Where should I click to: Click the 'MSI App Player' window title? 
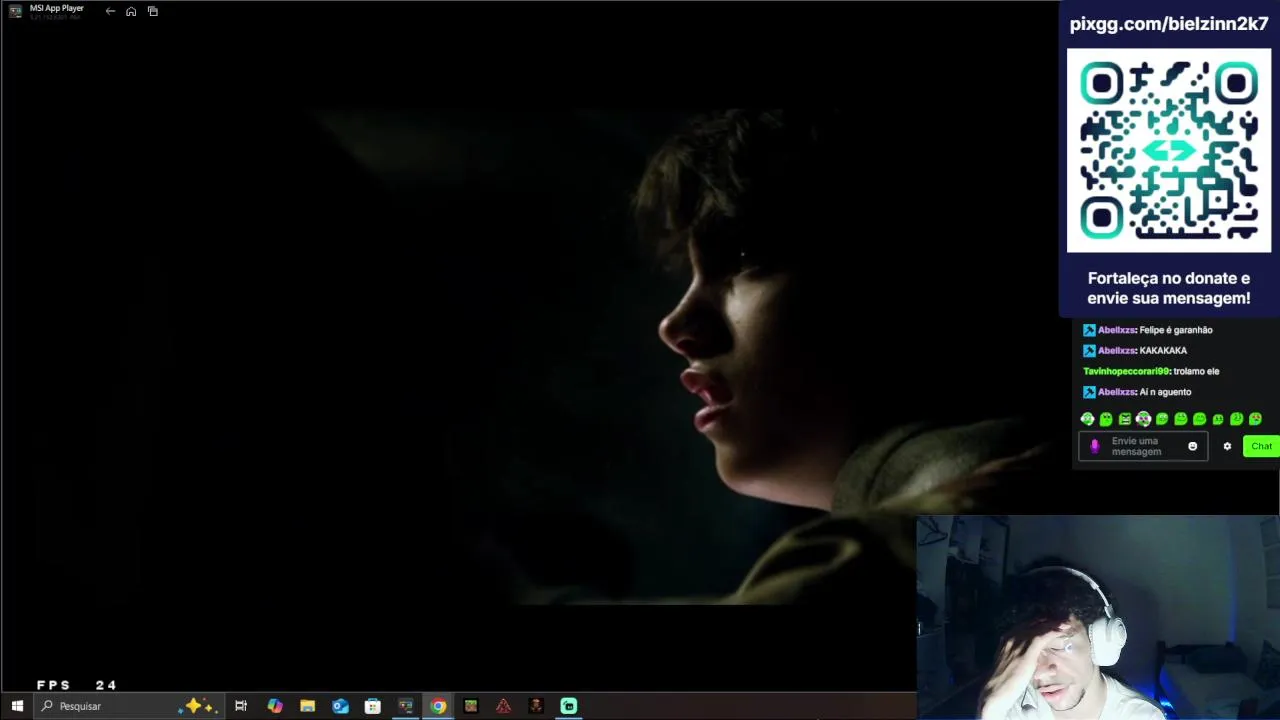pos(57,8)
